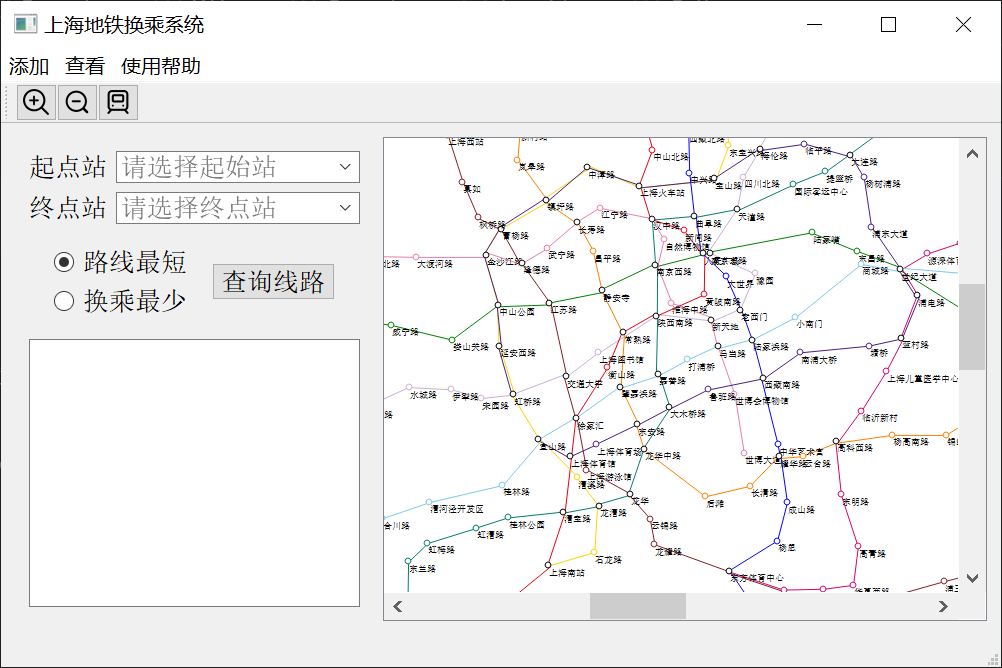The height and width of the screenshot is (668, 1002).
Task: Click the metro train toolbar icon
Action: [118, 101]
